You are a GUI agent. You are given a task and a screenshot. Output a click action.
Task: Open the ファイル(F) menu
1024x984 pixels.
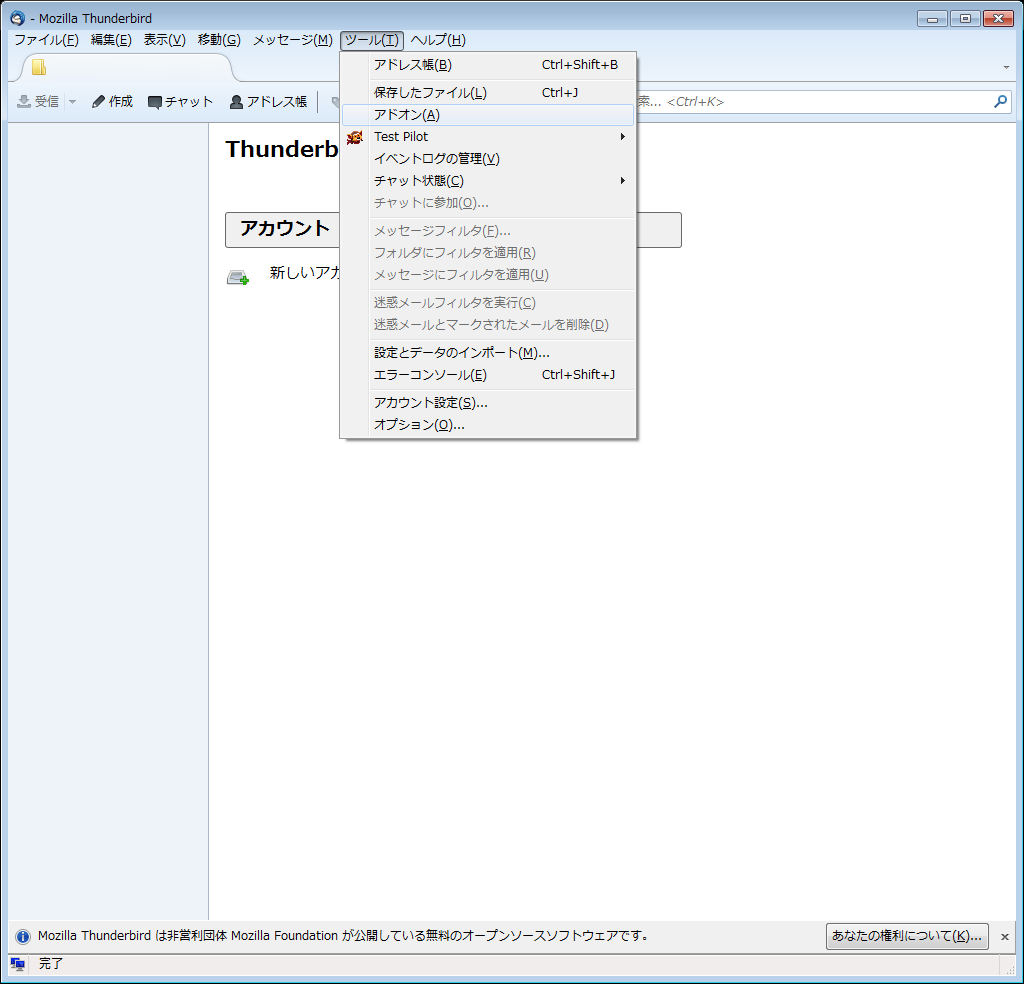point(46,40)
